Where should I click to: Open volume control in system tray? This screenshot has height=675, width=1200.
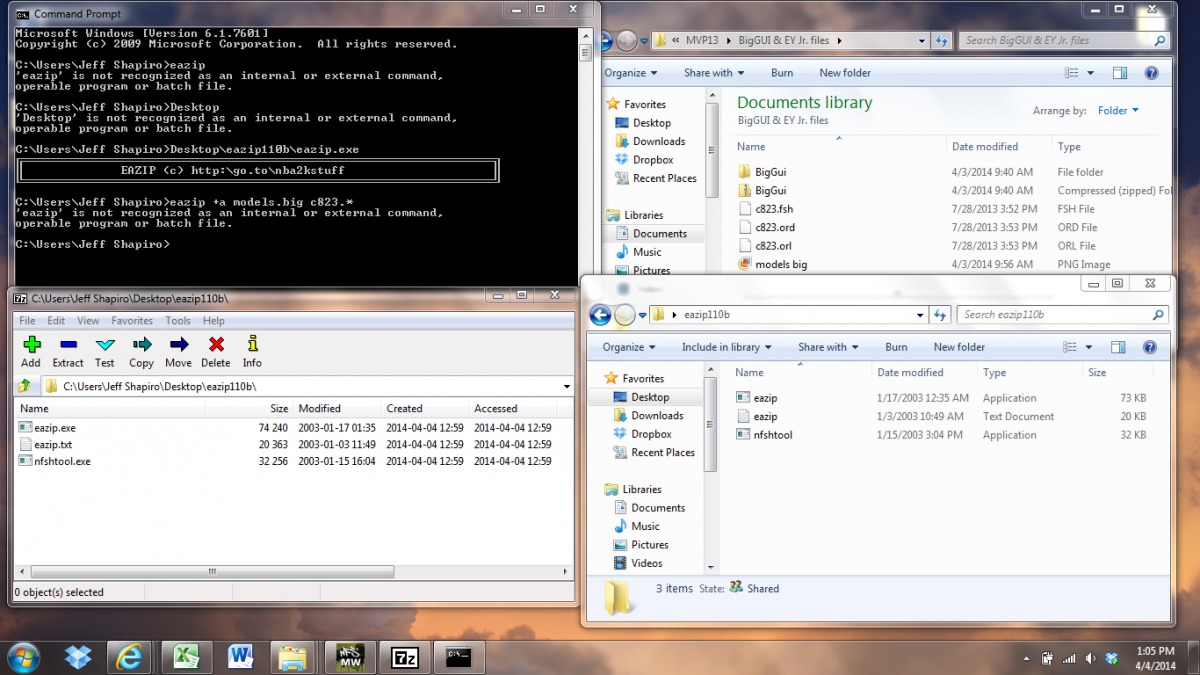click(1091, 659)
